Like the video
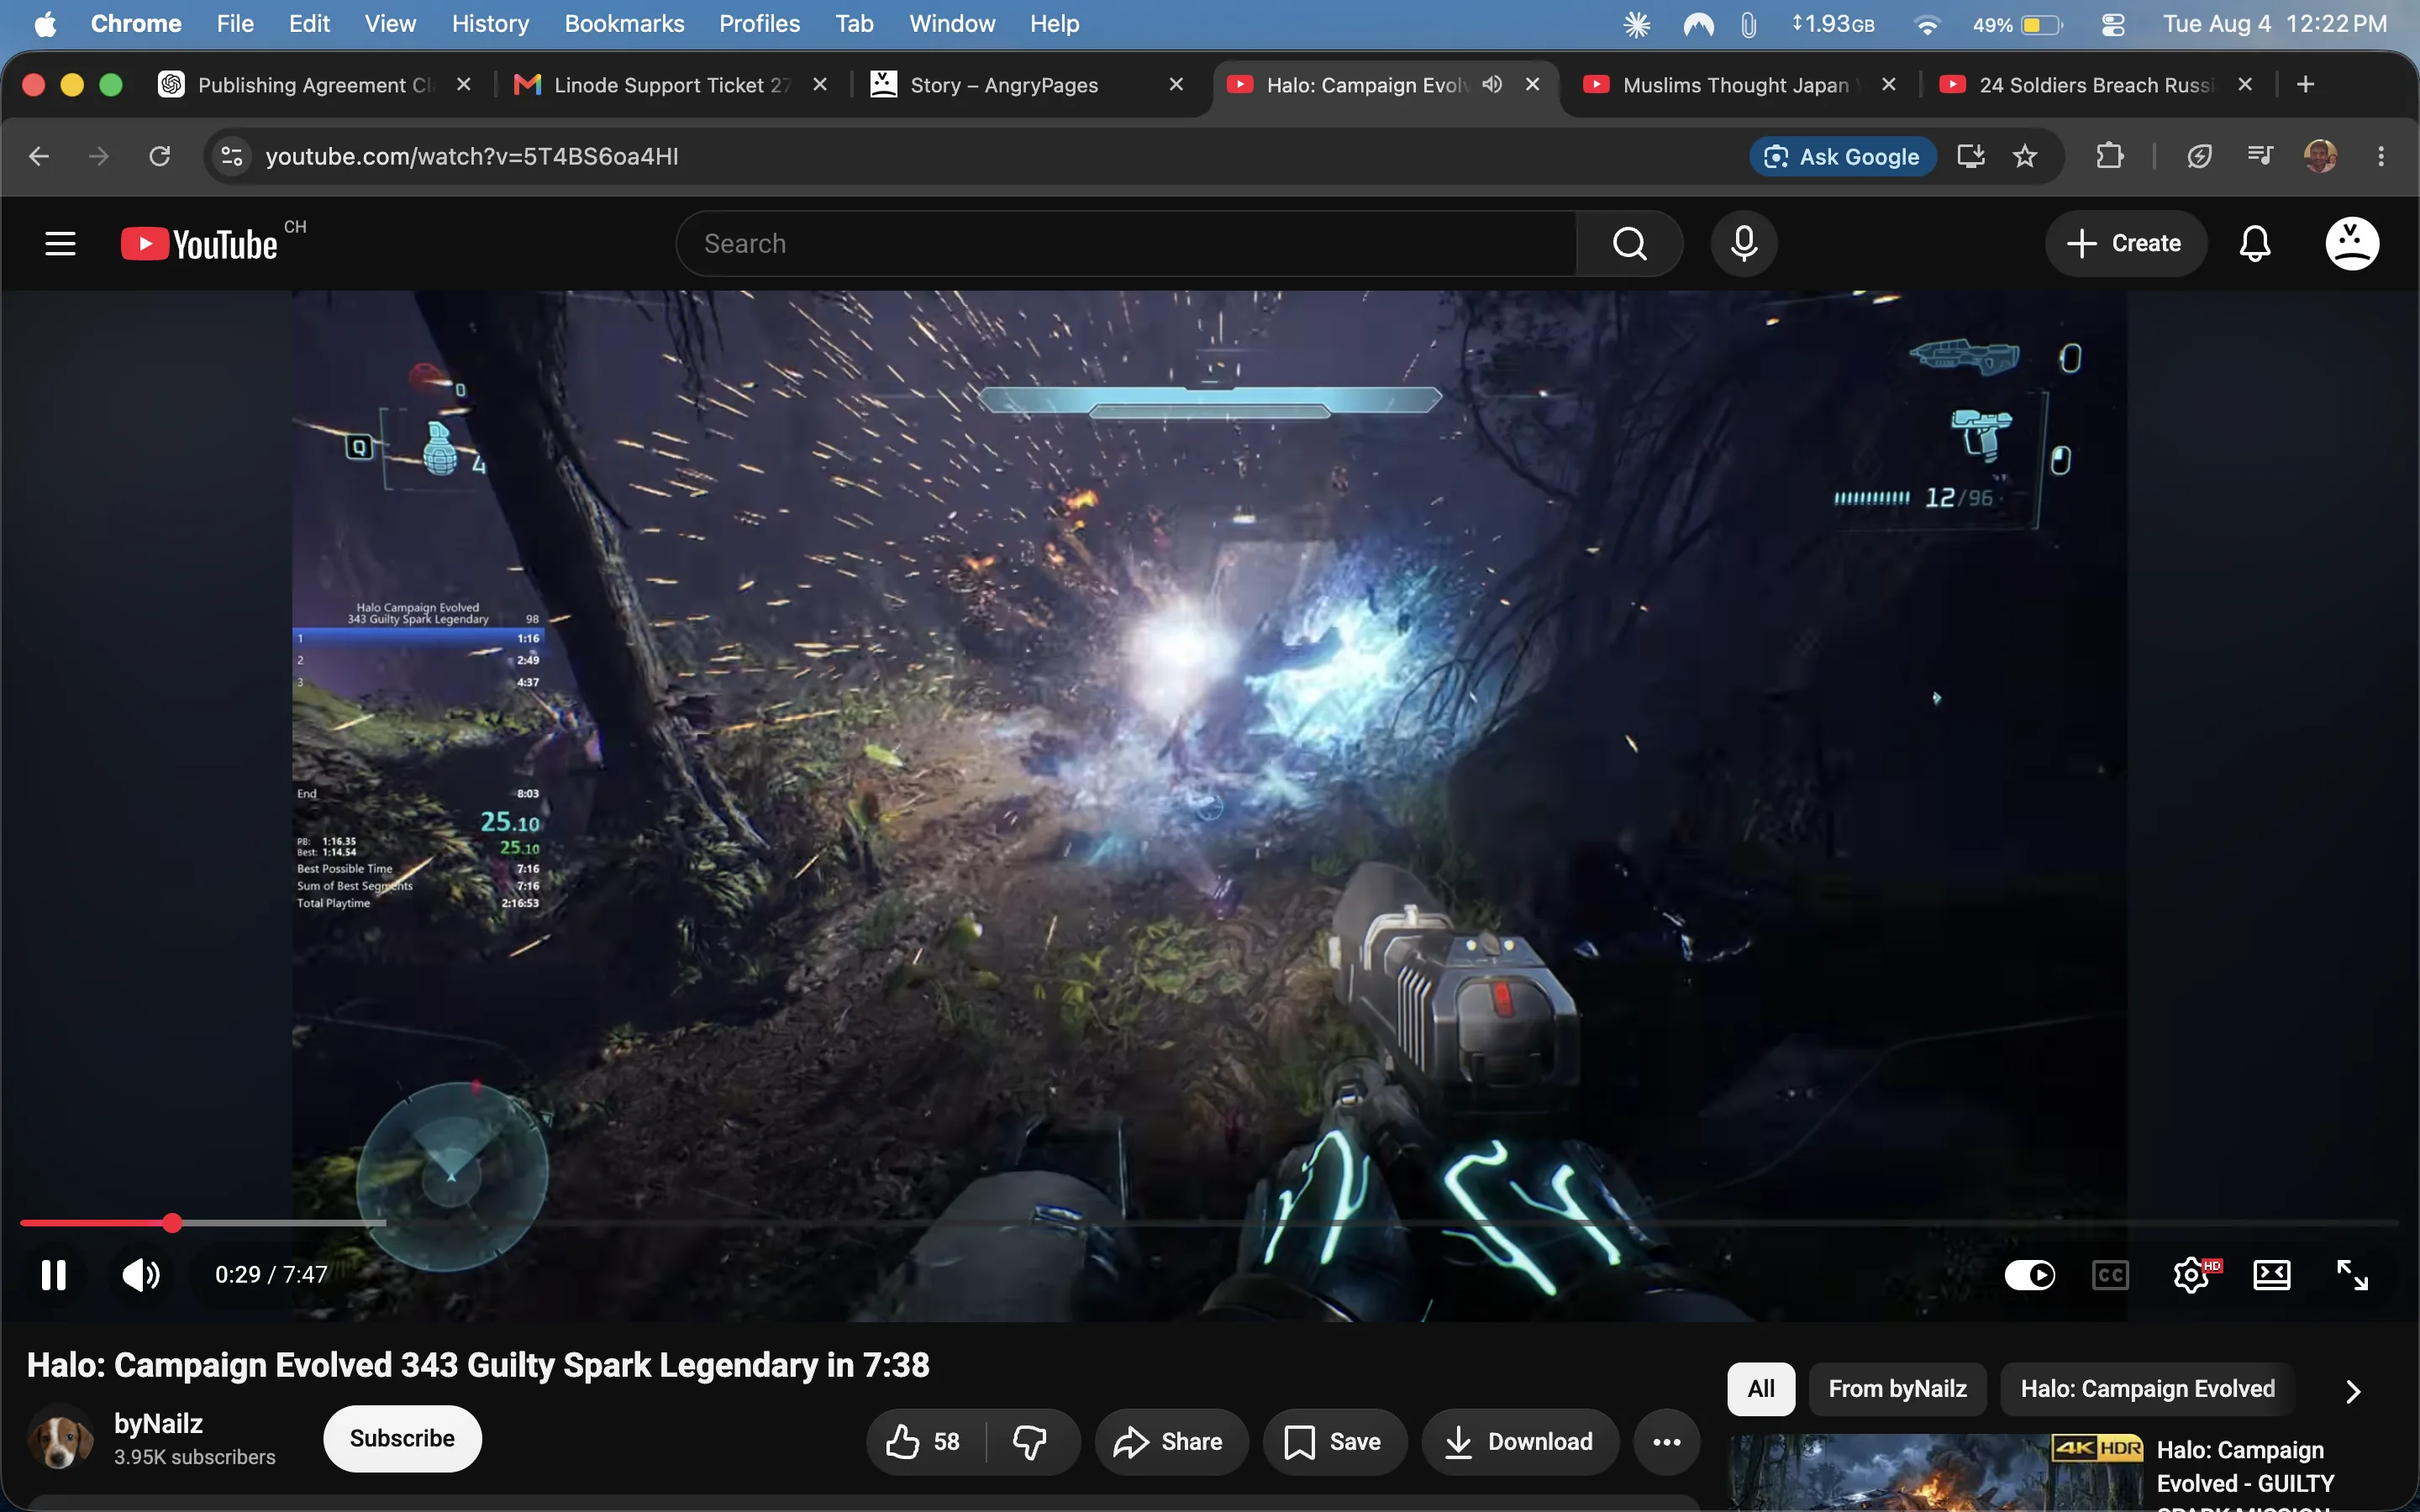This screenshot has width=2420, height=1512. point(924,1441)
